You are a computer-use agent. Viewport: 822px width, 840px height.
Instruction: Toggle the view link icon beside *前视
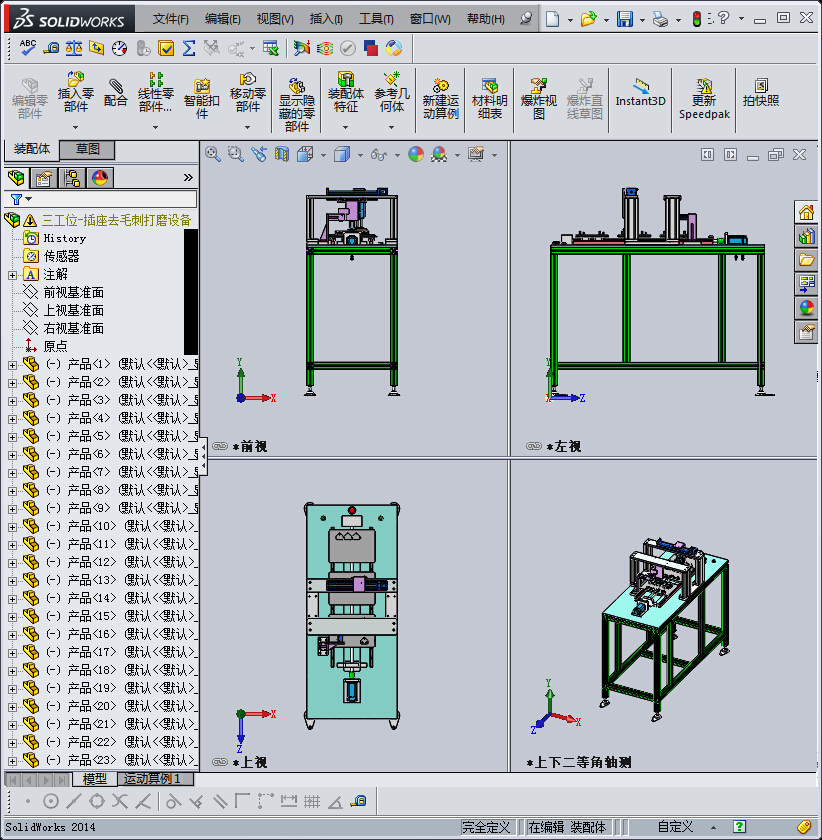[x=220, y=446]
